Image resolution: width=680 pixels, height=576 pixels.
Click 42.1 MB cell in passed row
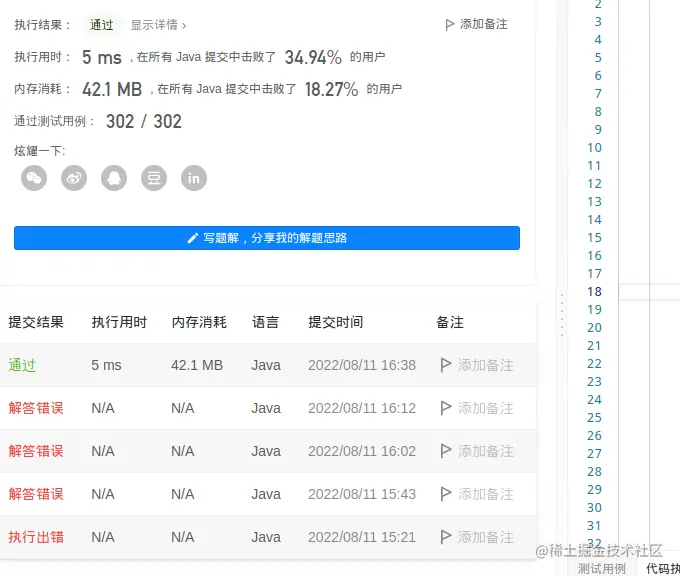coord(197,365)
